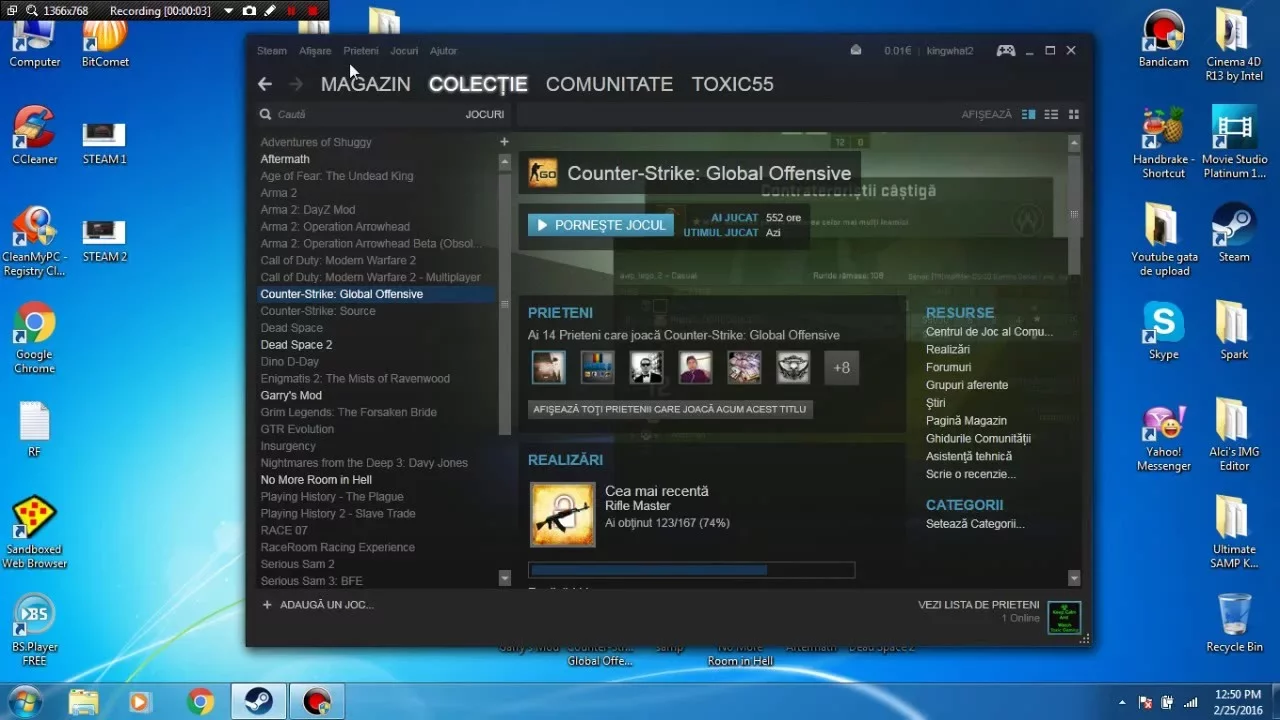1280x720 pixels.
Task: Click Steam icon in taskbar
Action: (258, 702)
